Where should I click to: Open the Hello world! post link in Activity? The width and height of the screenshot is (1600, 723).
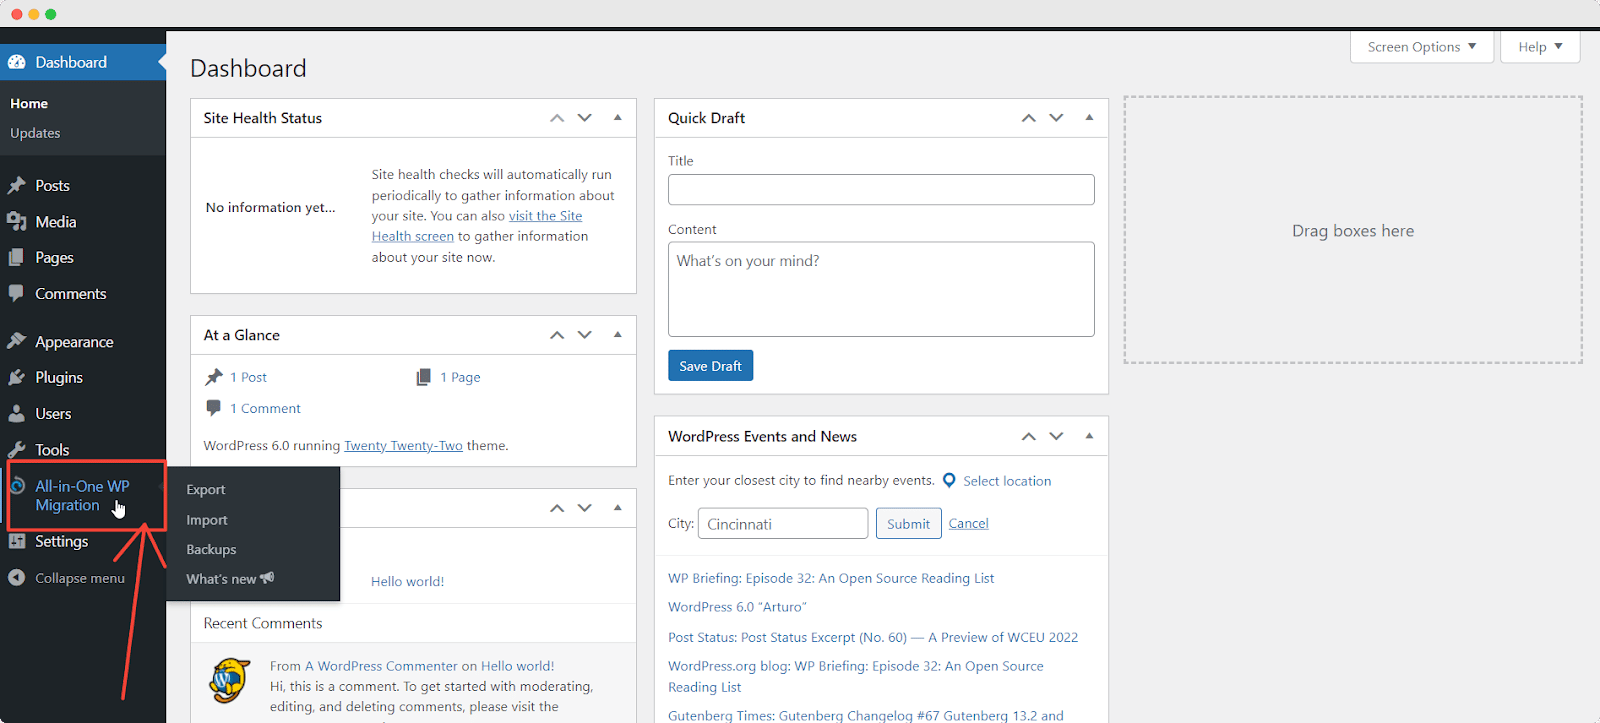pyautogui.click(x=407, y=581)
